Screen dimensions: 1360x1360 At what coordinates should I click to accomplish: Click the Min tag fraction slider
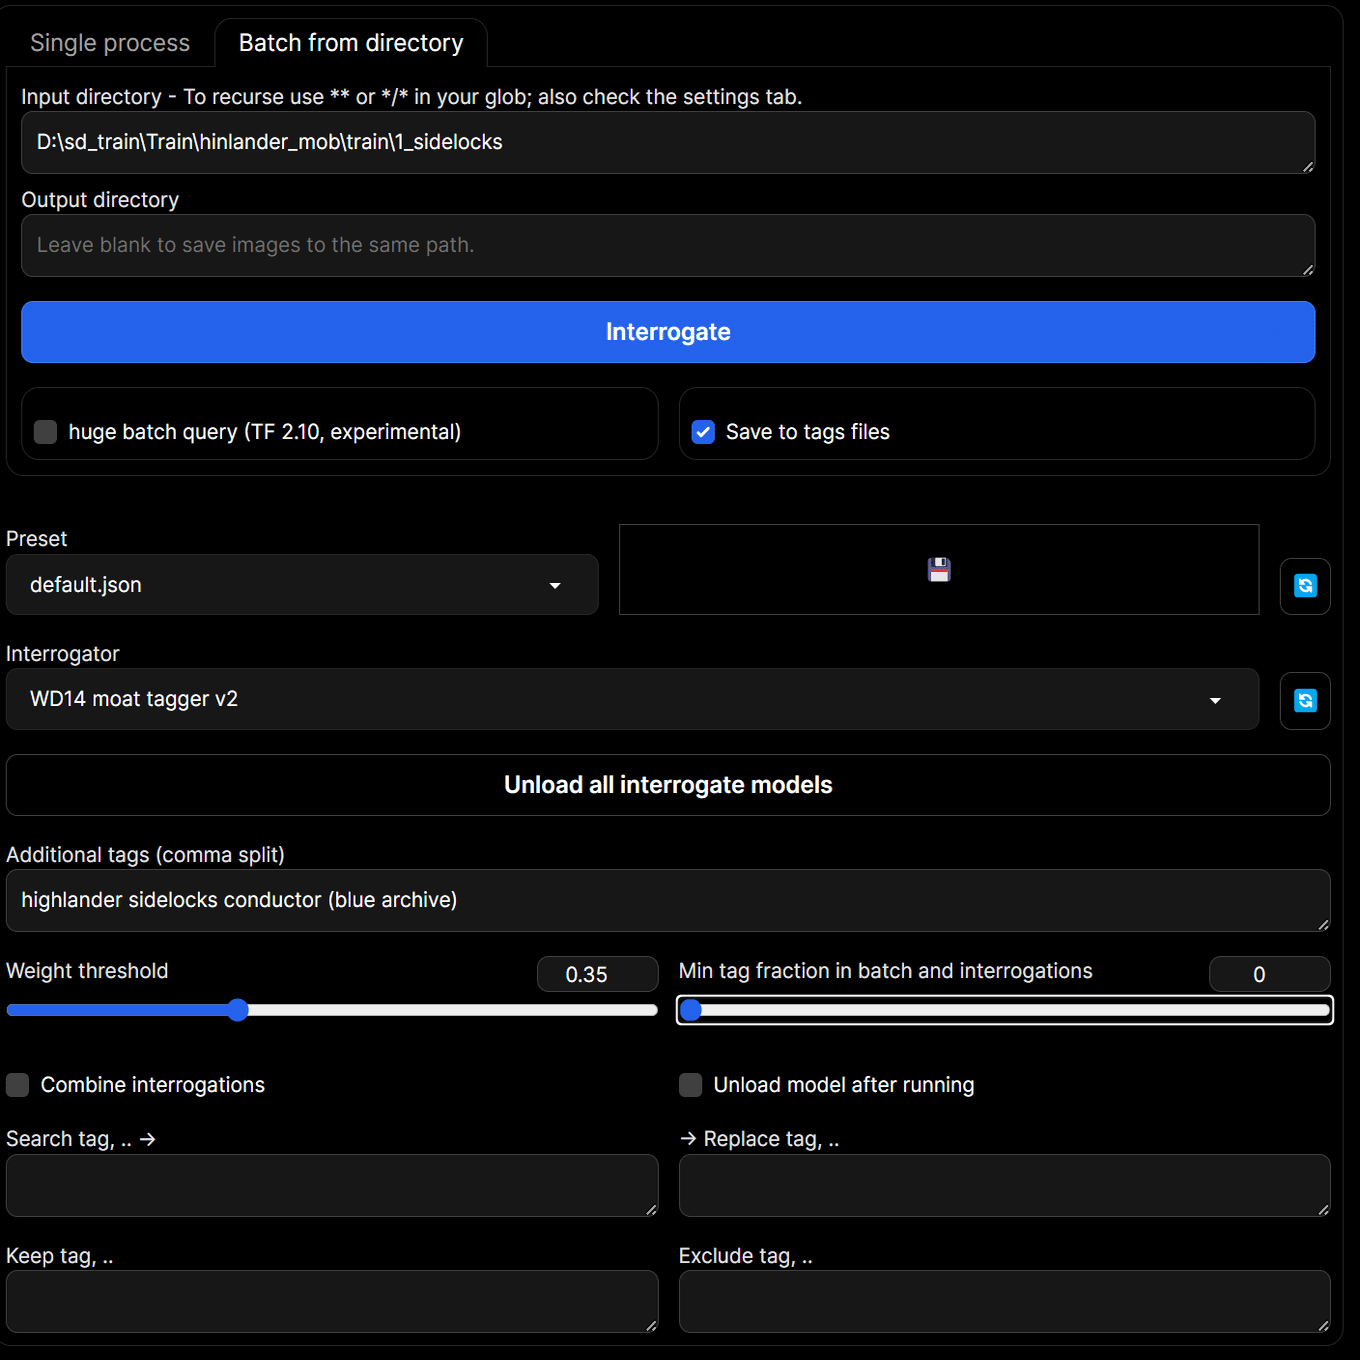click(1005, 1010)
